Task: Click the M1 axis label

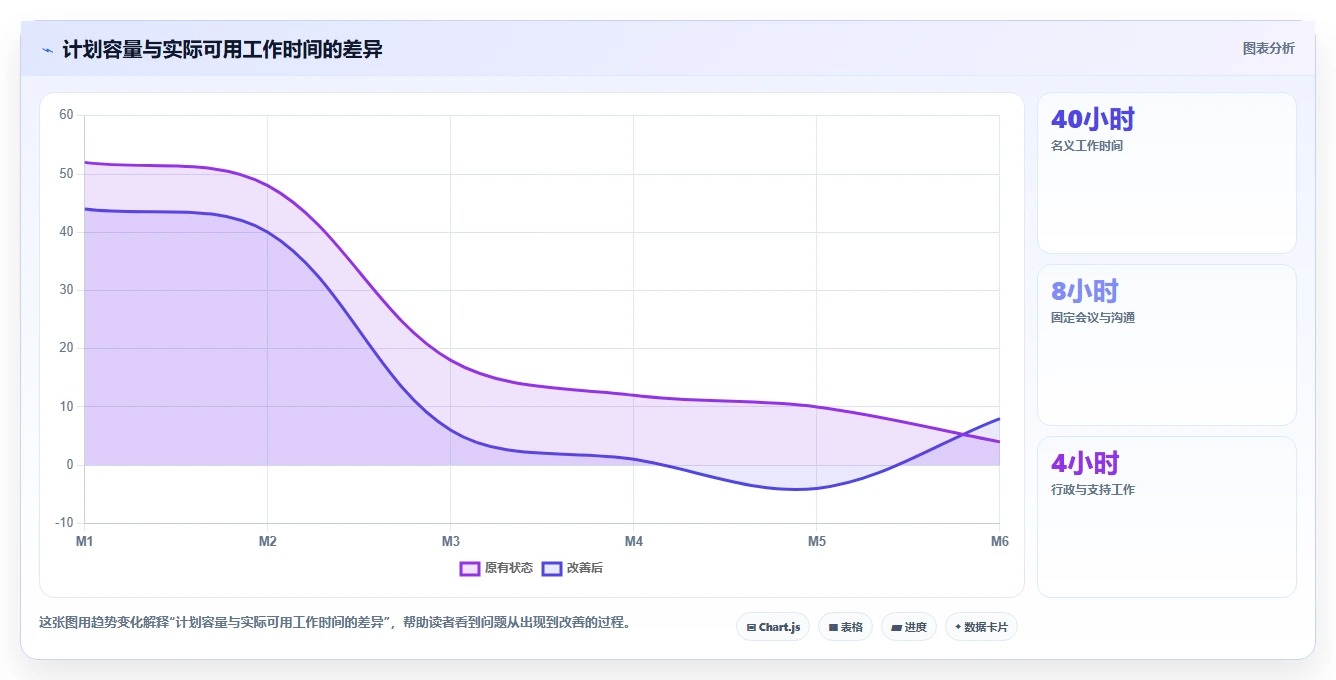Action: [85, 541]
